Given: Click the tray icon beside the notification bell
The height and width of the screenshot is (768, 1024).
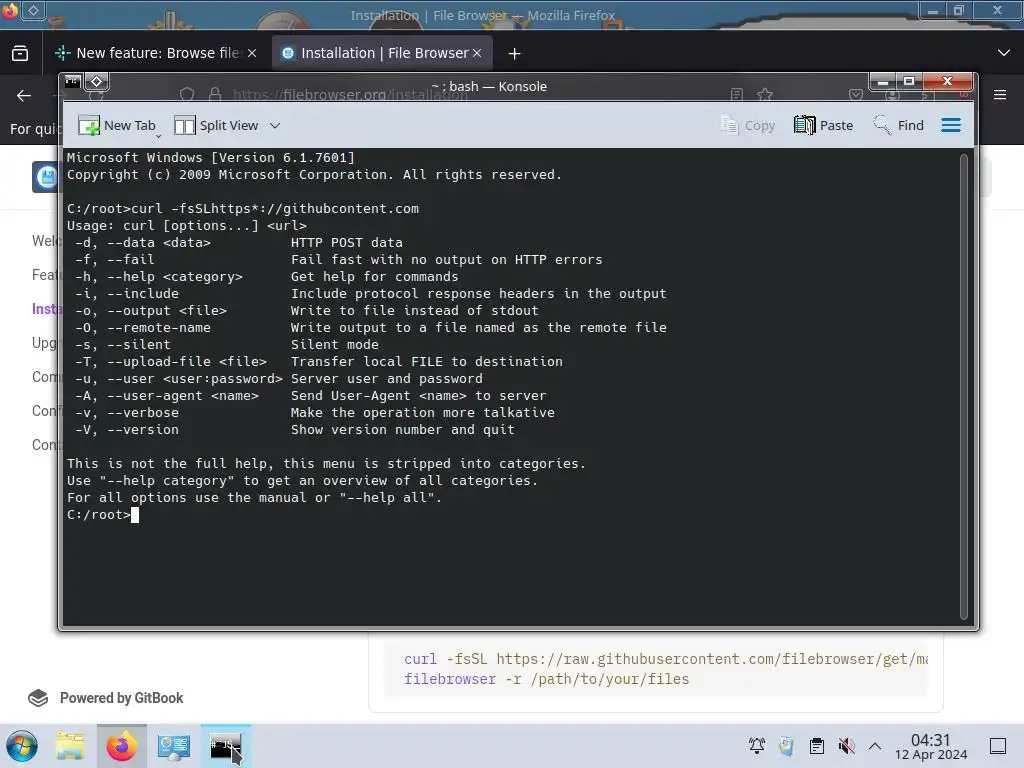Looking at the screenshot, I should (x=786, y=746).
